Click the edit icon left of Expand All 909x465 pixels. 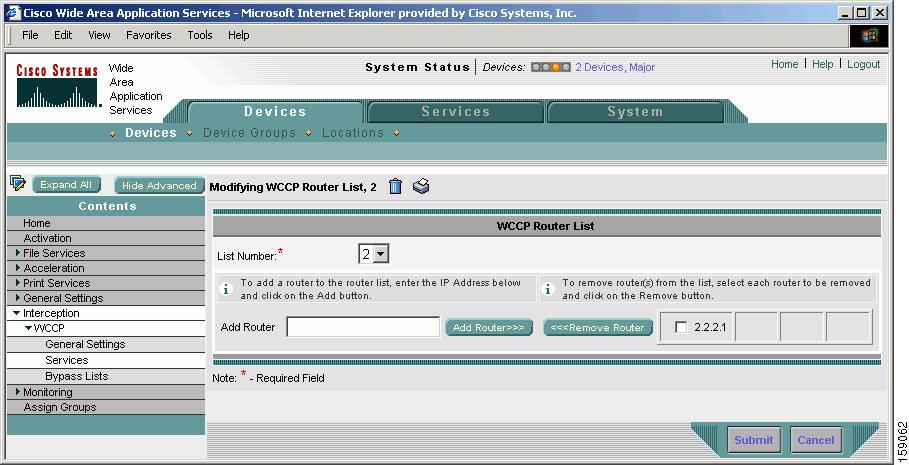point(18,184)
